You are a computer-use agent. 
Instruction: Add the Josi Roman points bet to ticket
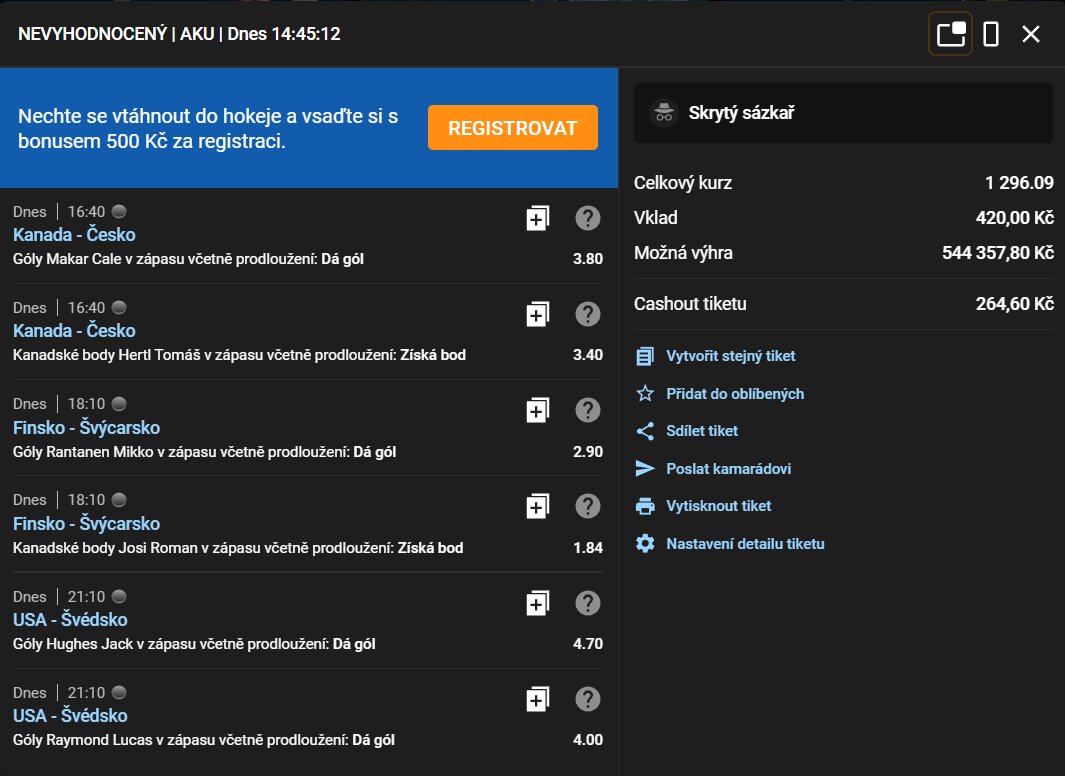pos(537,506)
